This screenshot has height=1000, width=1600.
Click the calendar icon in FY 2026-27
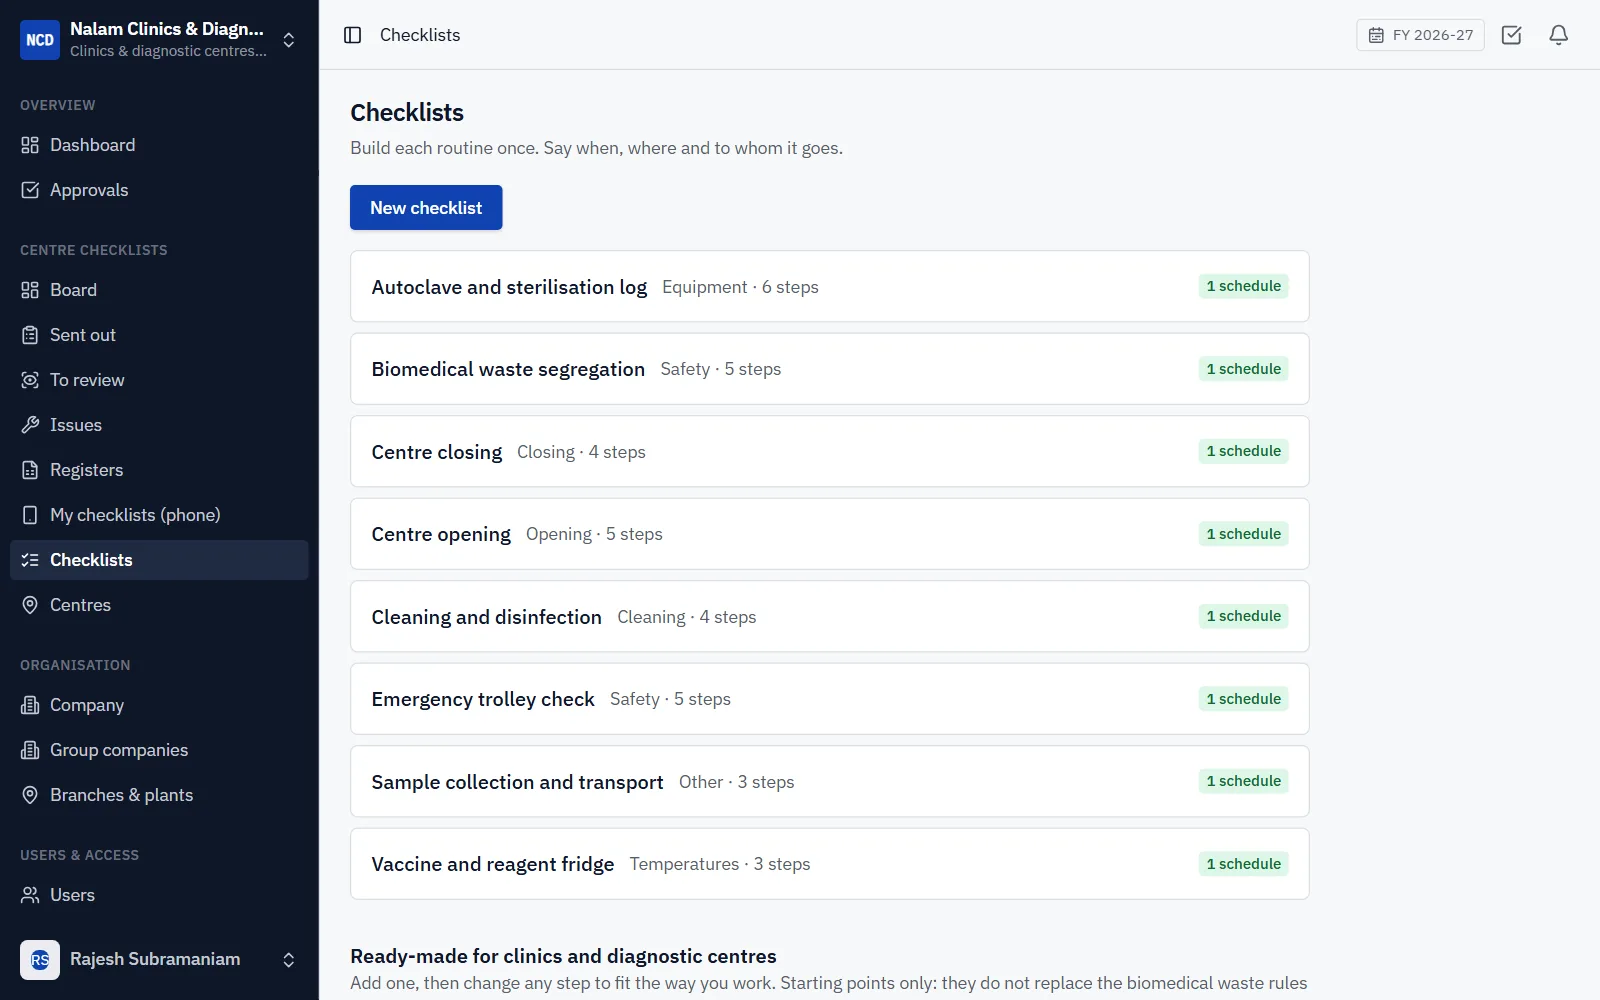coord(1376,35)
